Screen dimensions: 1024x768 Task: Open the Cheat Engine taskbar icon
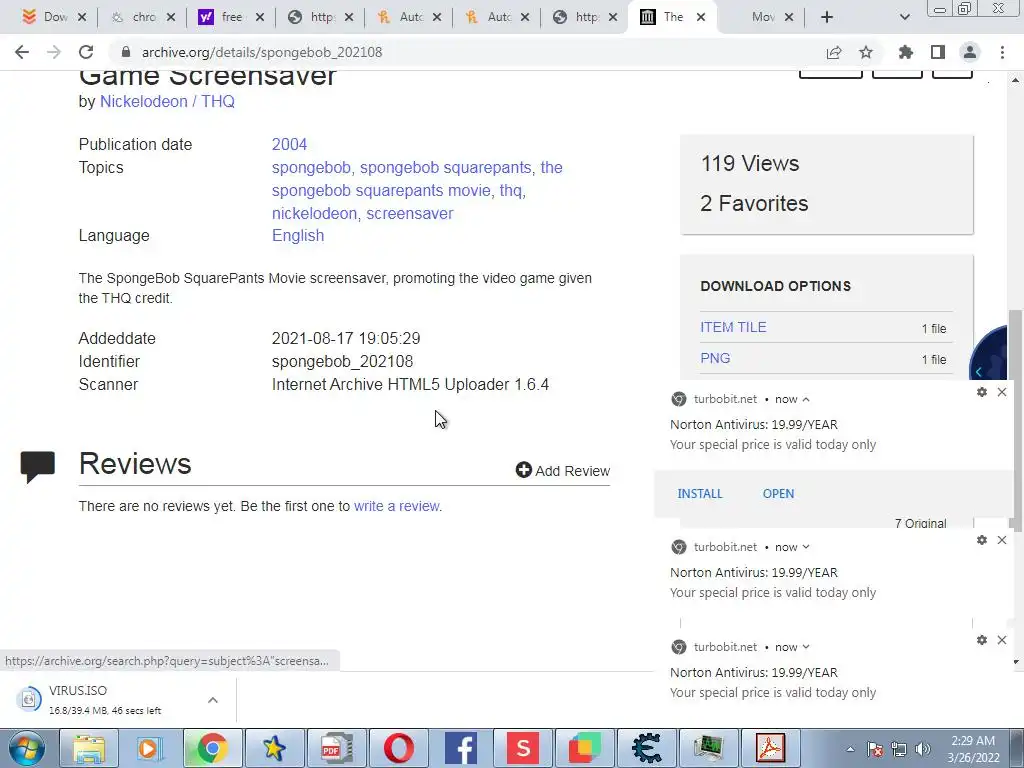tap(647, 748)
